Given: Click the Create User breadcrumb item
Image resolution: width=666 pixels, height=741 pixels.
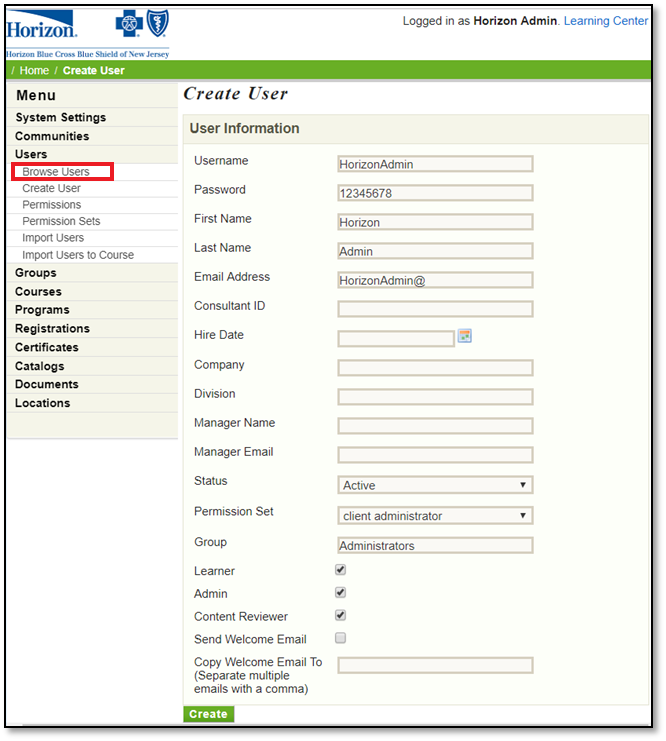Looking at the screenshot, I should click(94, 70).
